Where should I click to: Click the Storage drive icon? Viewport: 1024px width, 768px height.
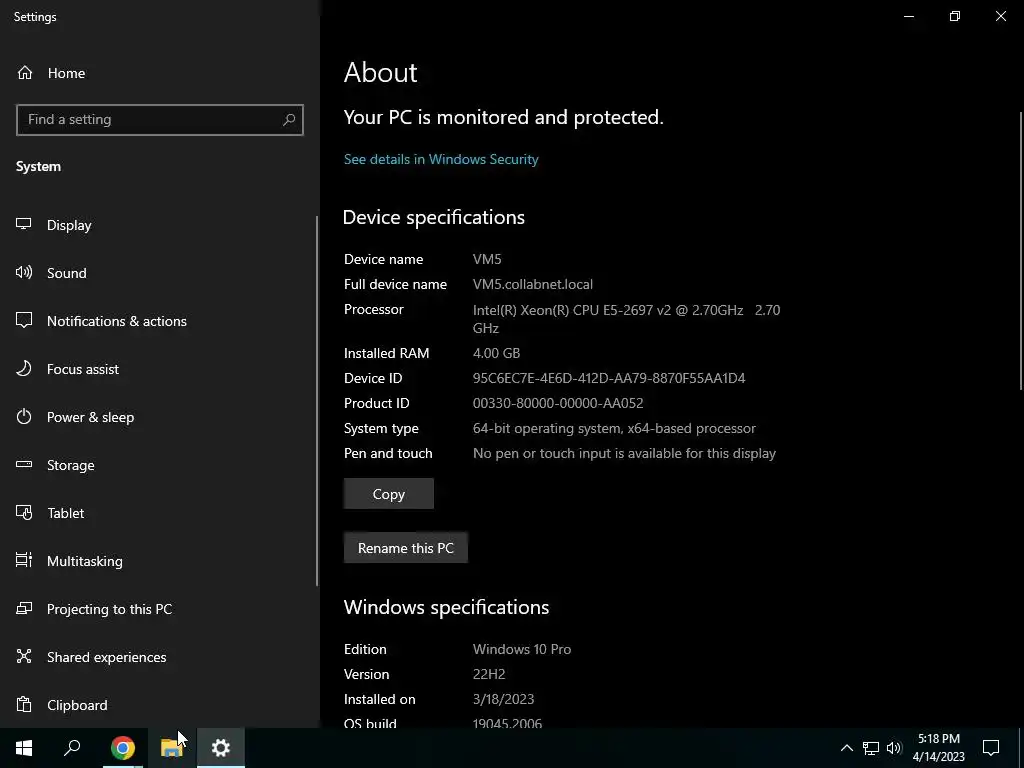click(24, 464)
